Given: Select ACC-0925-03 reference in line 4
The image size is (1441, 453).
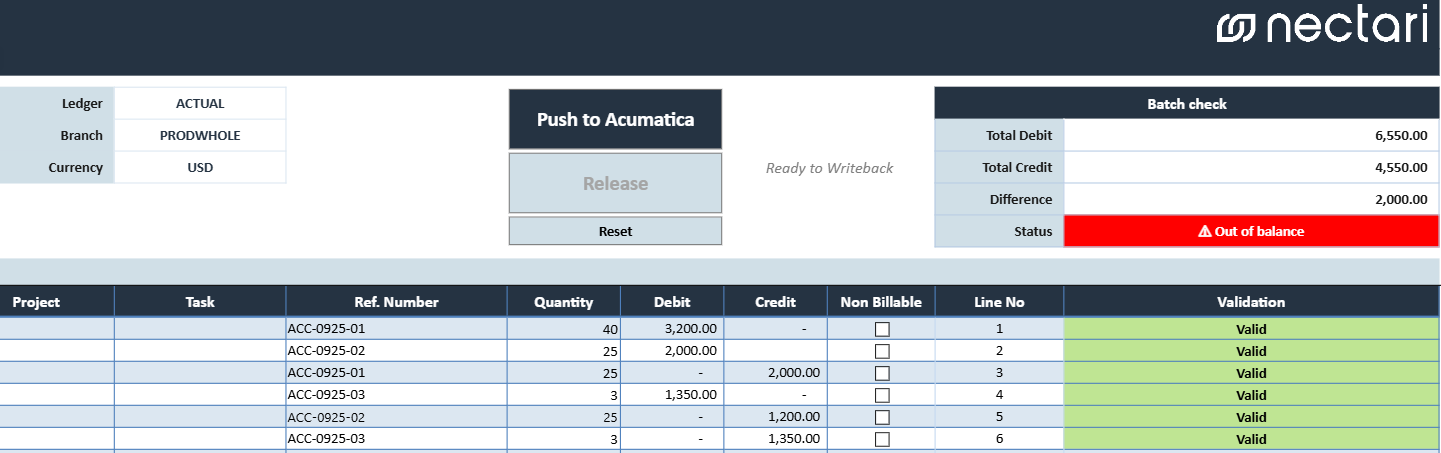Looking at the screenshot, I should [x=396, y=395].
